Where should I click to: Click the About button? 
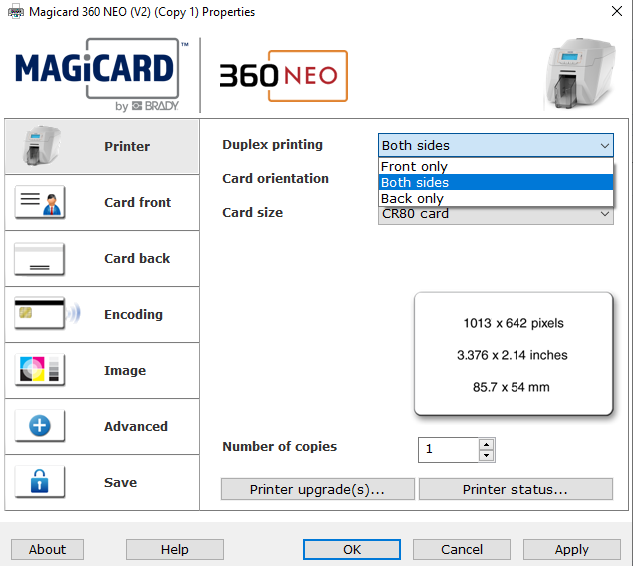(47, 549)
